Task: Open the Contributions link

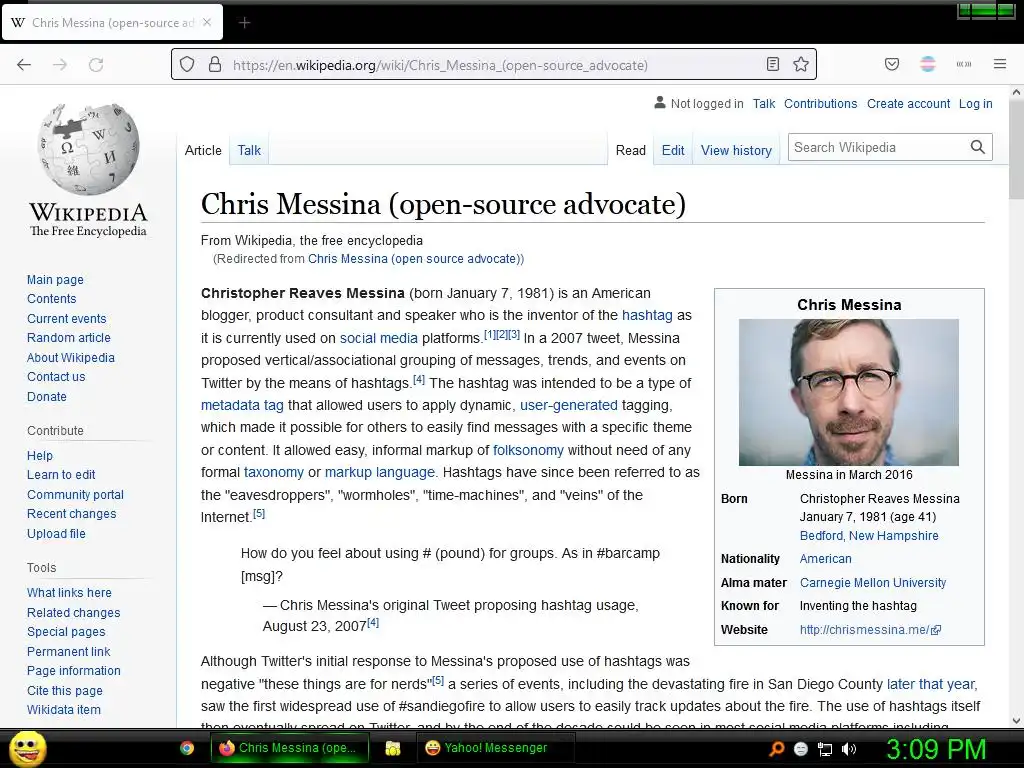Action: pyautogui.click(x=820, y=103)
